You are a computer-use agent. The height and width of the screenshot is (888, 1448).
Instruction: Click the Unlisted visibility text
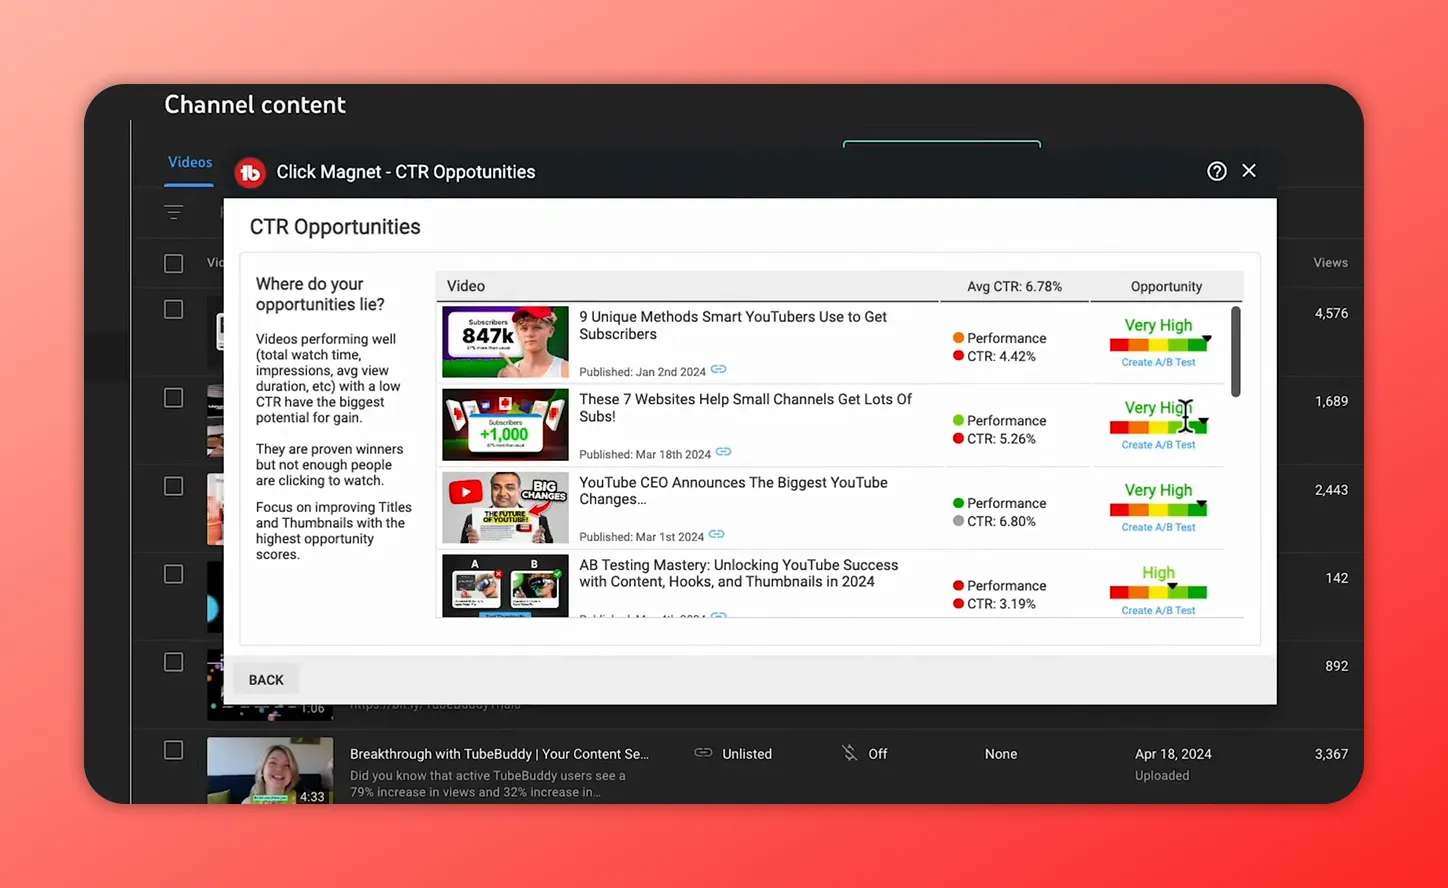747,754
